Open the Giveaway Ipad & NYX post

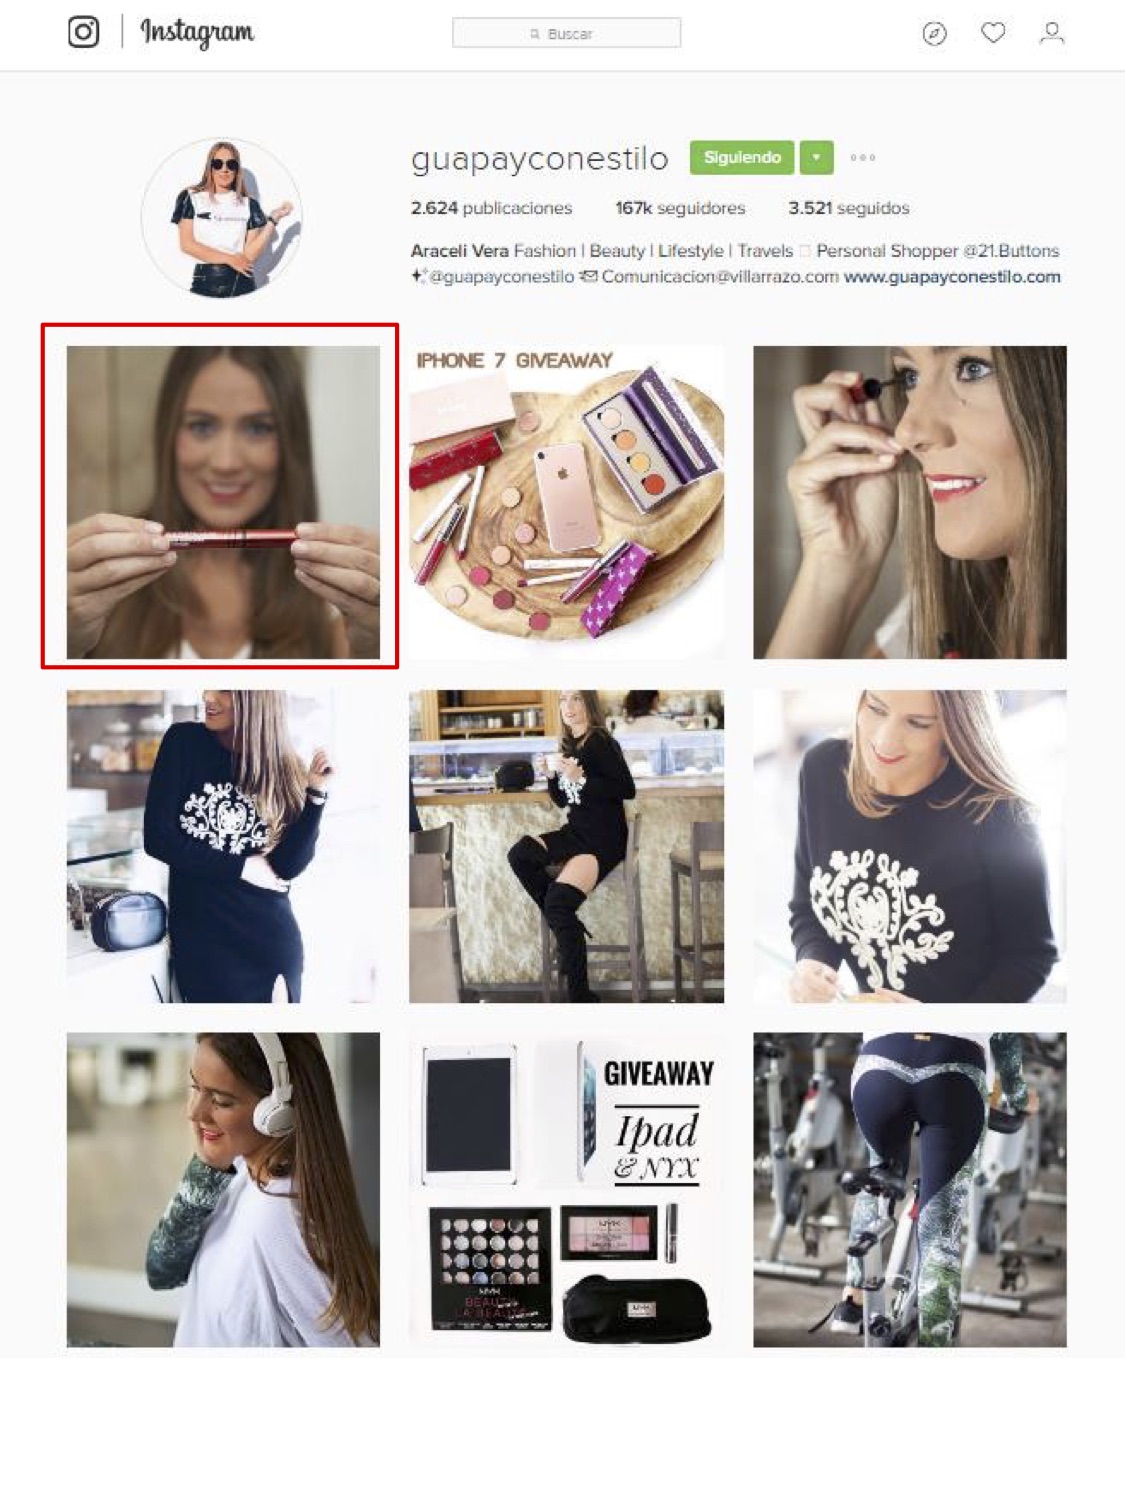[x=566, y=1190]
